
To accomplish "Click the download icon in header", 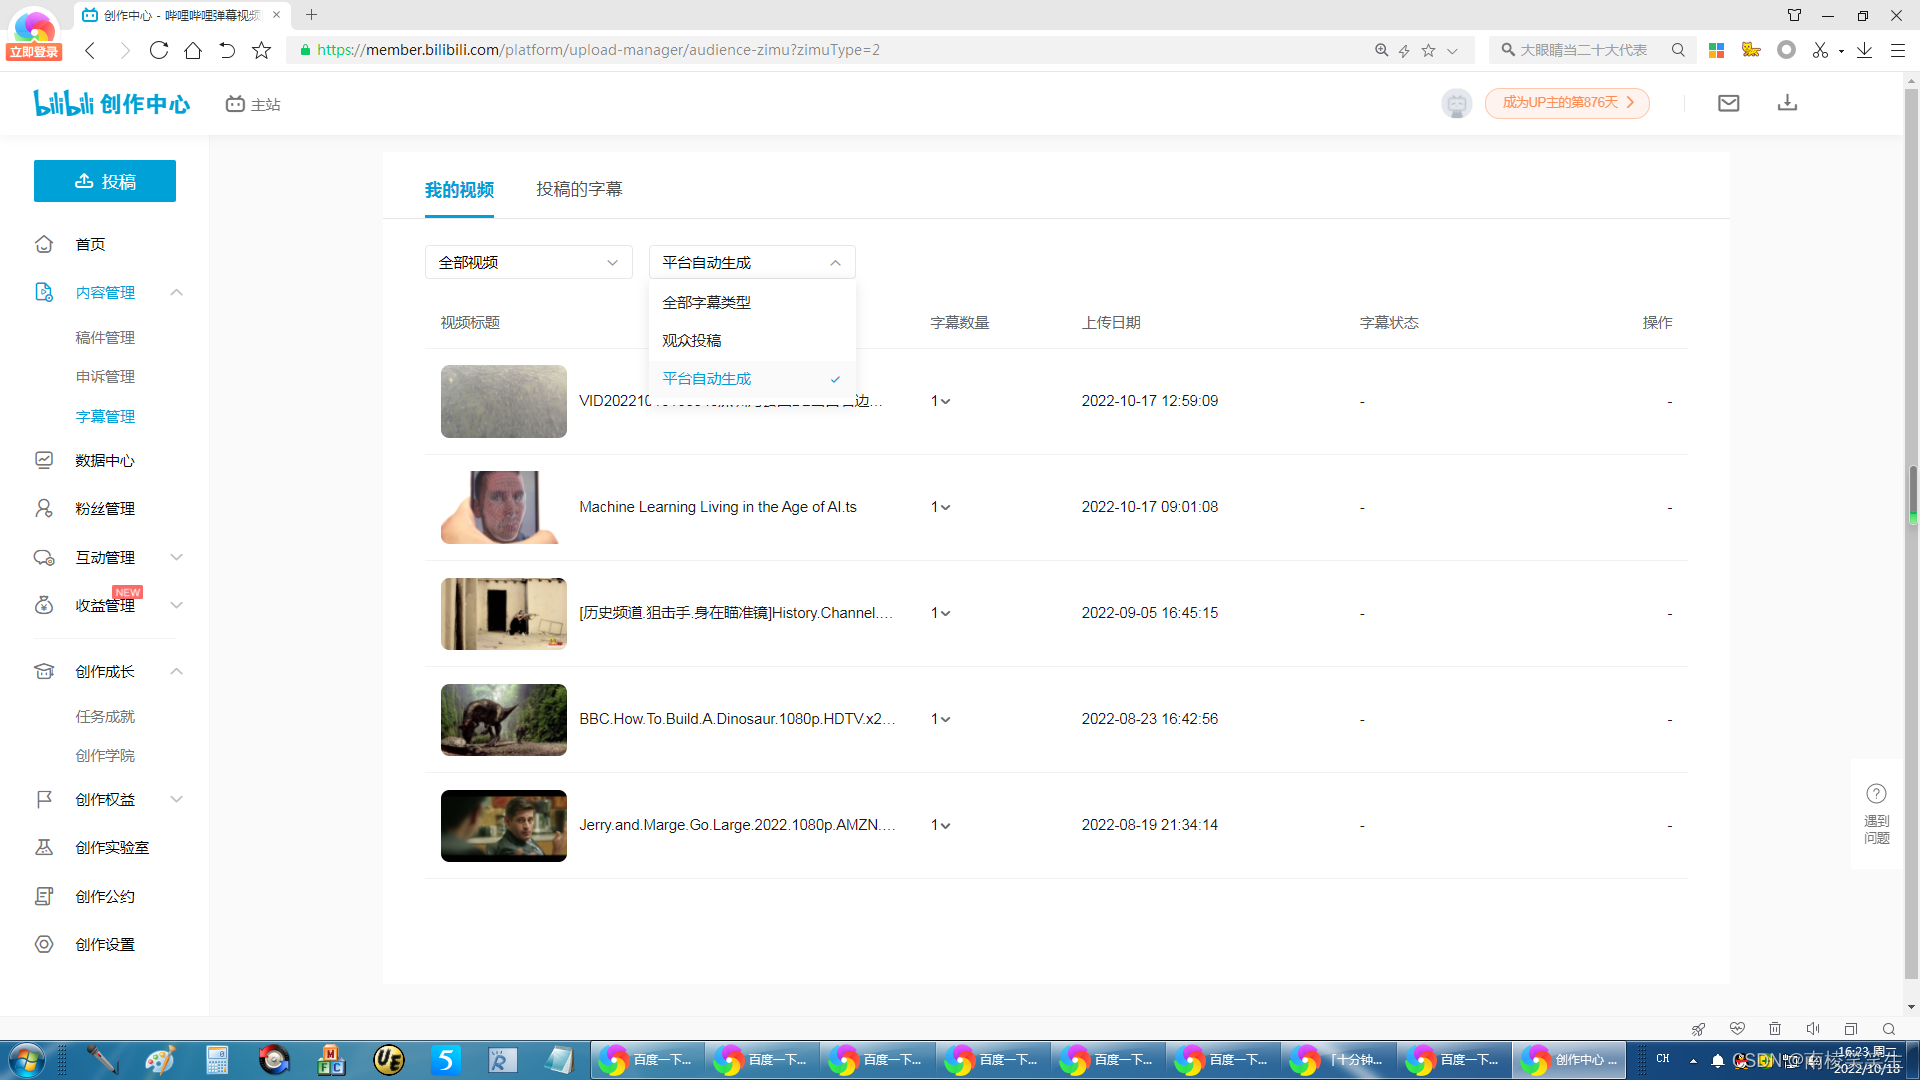I will coord(1787,103).
